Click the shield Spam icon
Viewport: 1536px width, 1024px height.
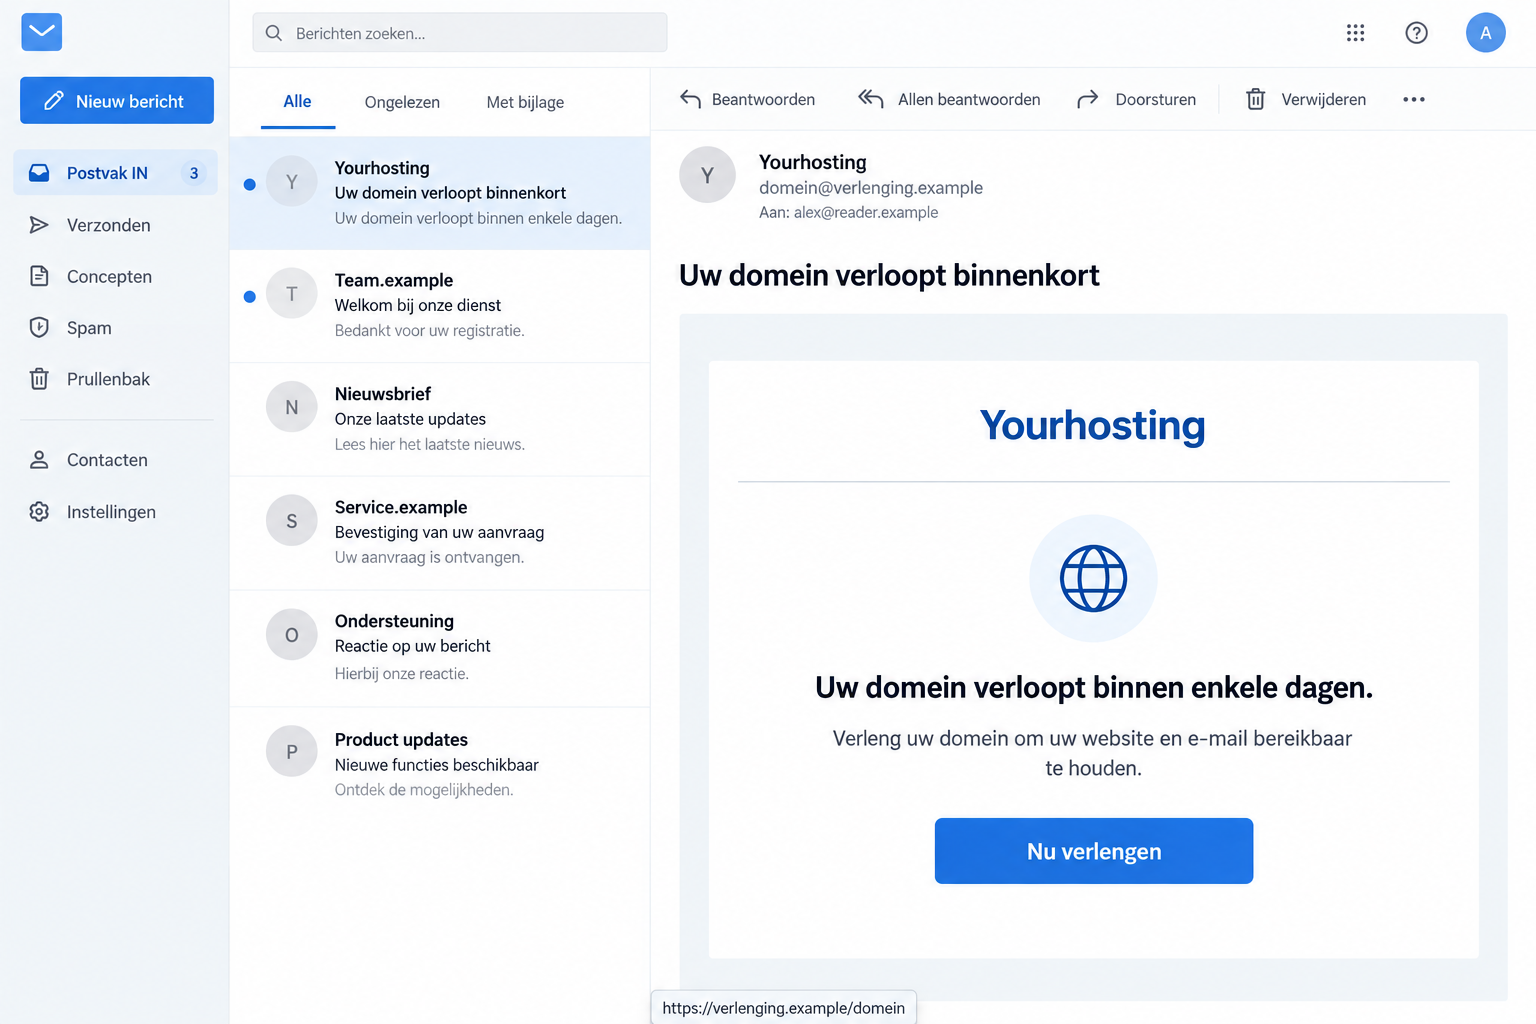pos(39,328)
